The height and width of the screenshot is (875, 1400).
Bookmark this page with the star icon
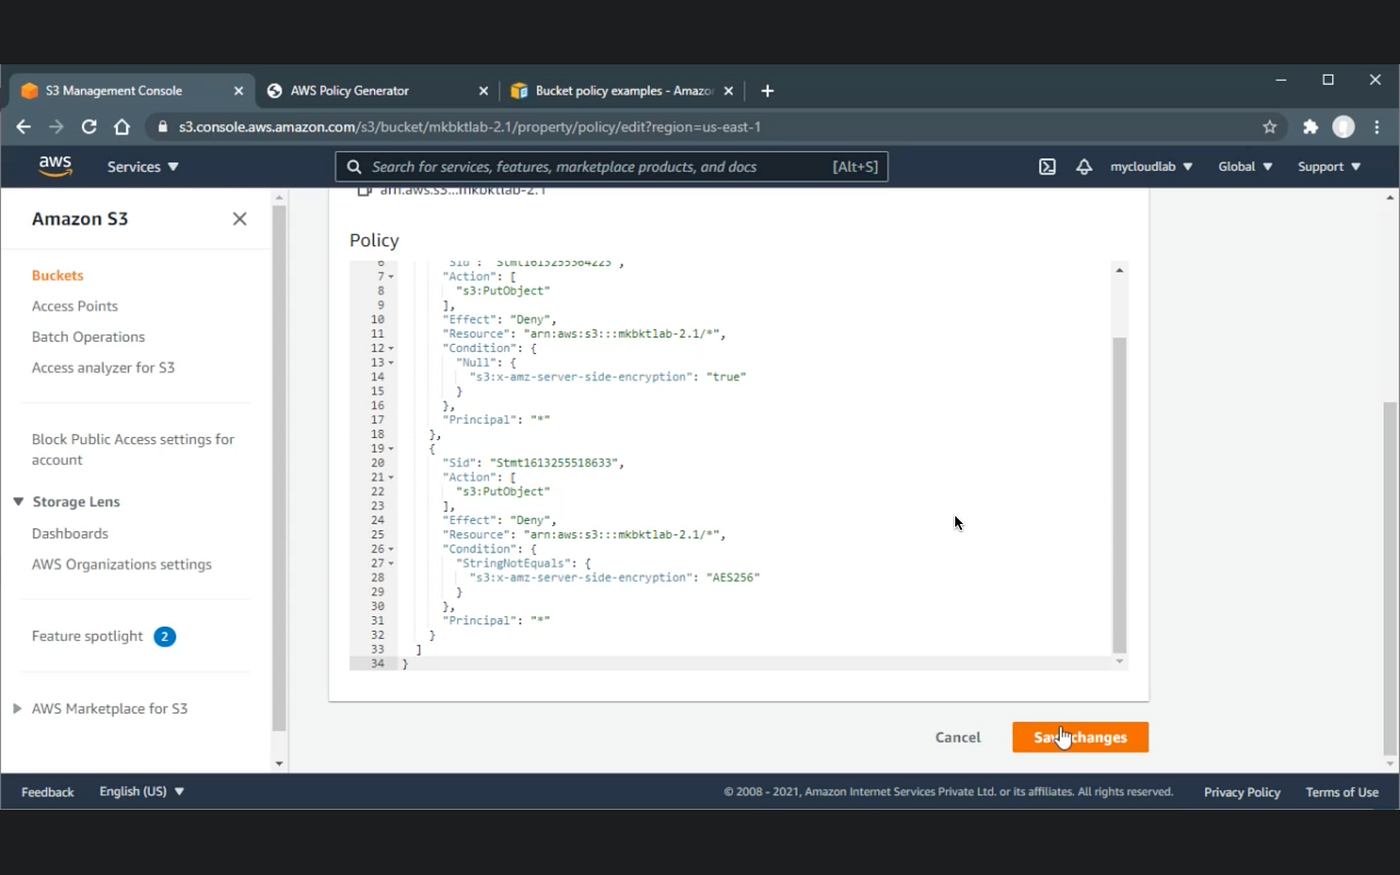pyautogui.click(x=1270, y=127)
